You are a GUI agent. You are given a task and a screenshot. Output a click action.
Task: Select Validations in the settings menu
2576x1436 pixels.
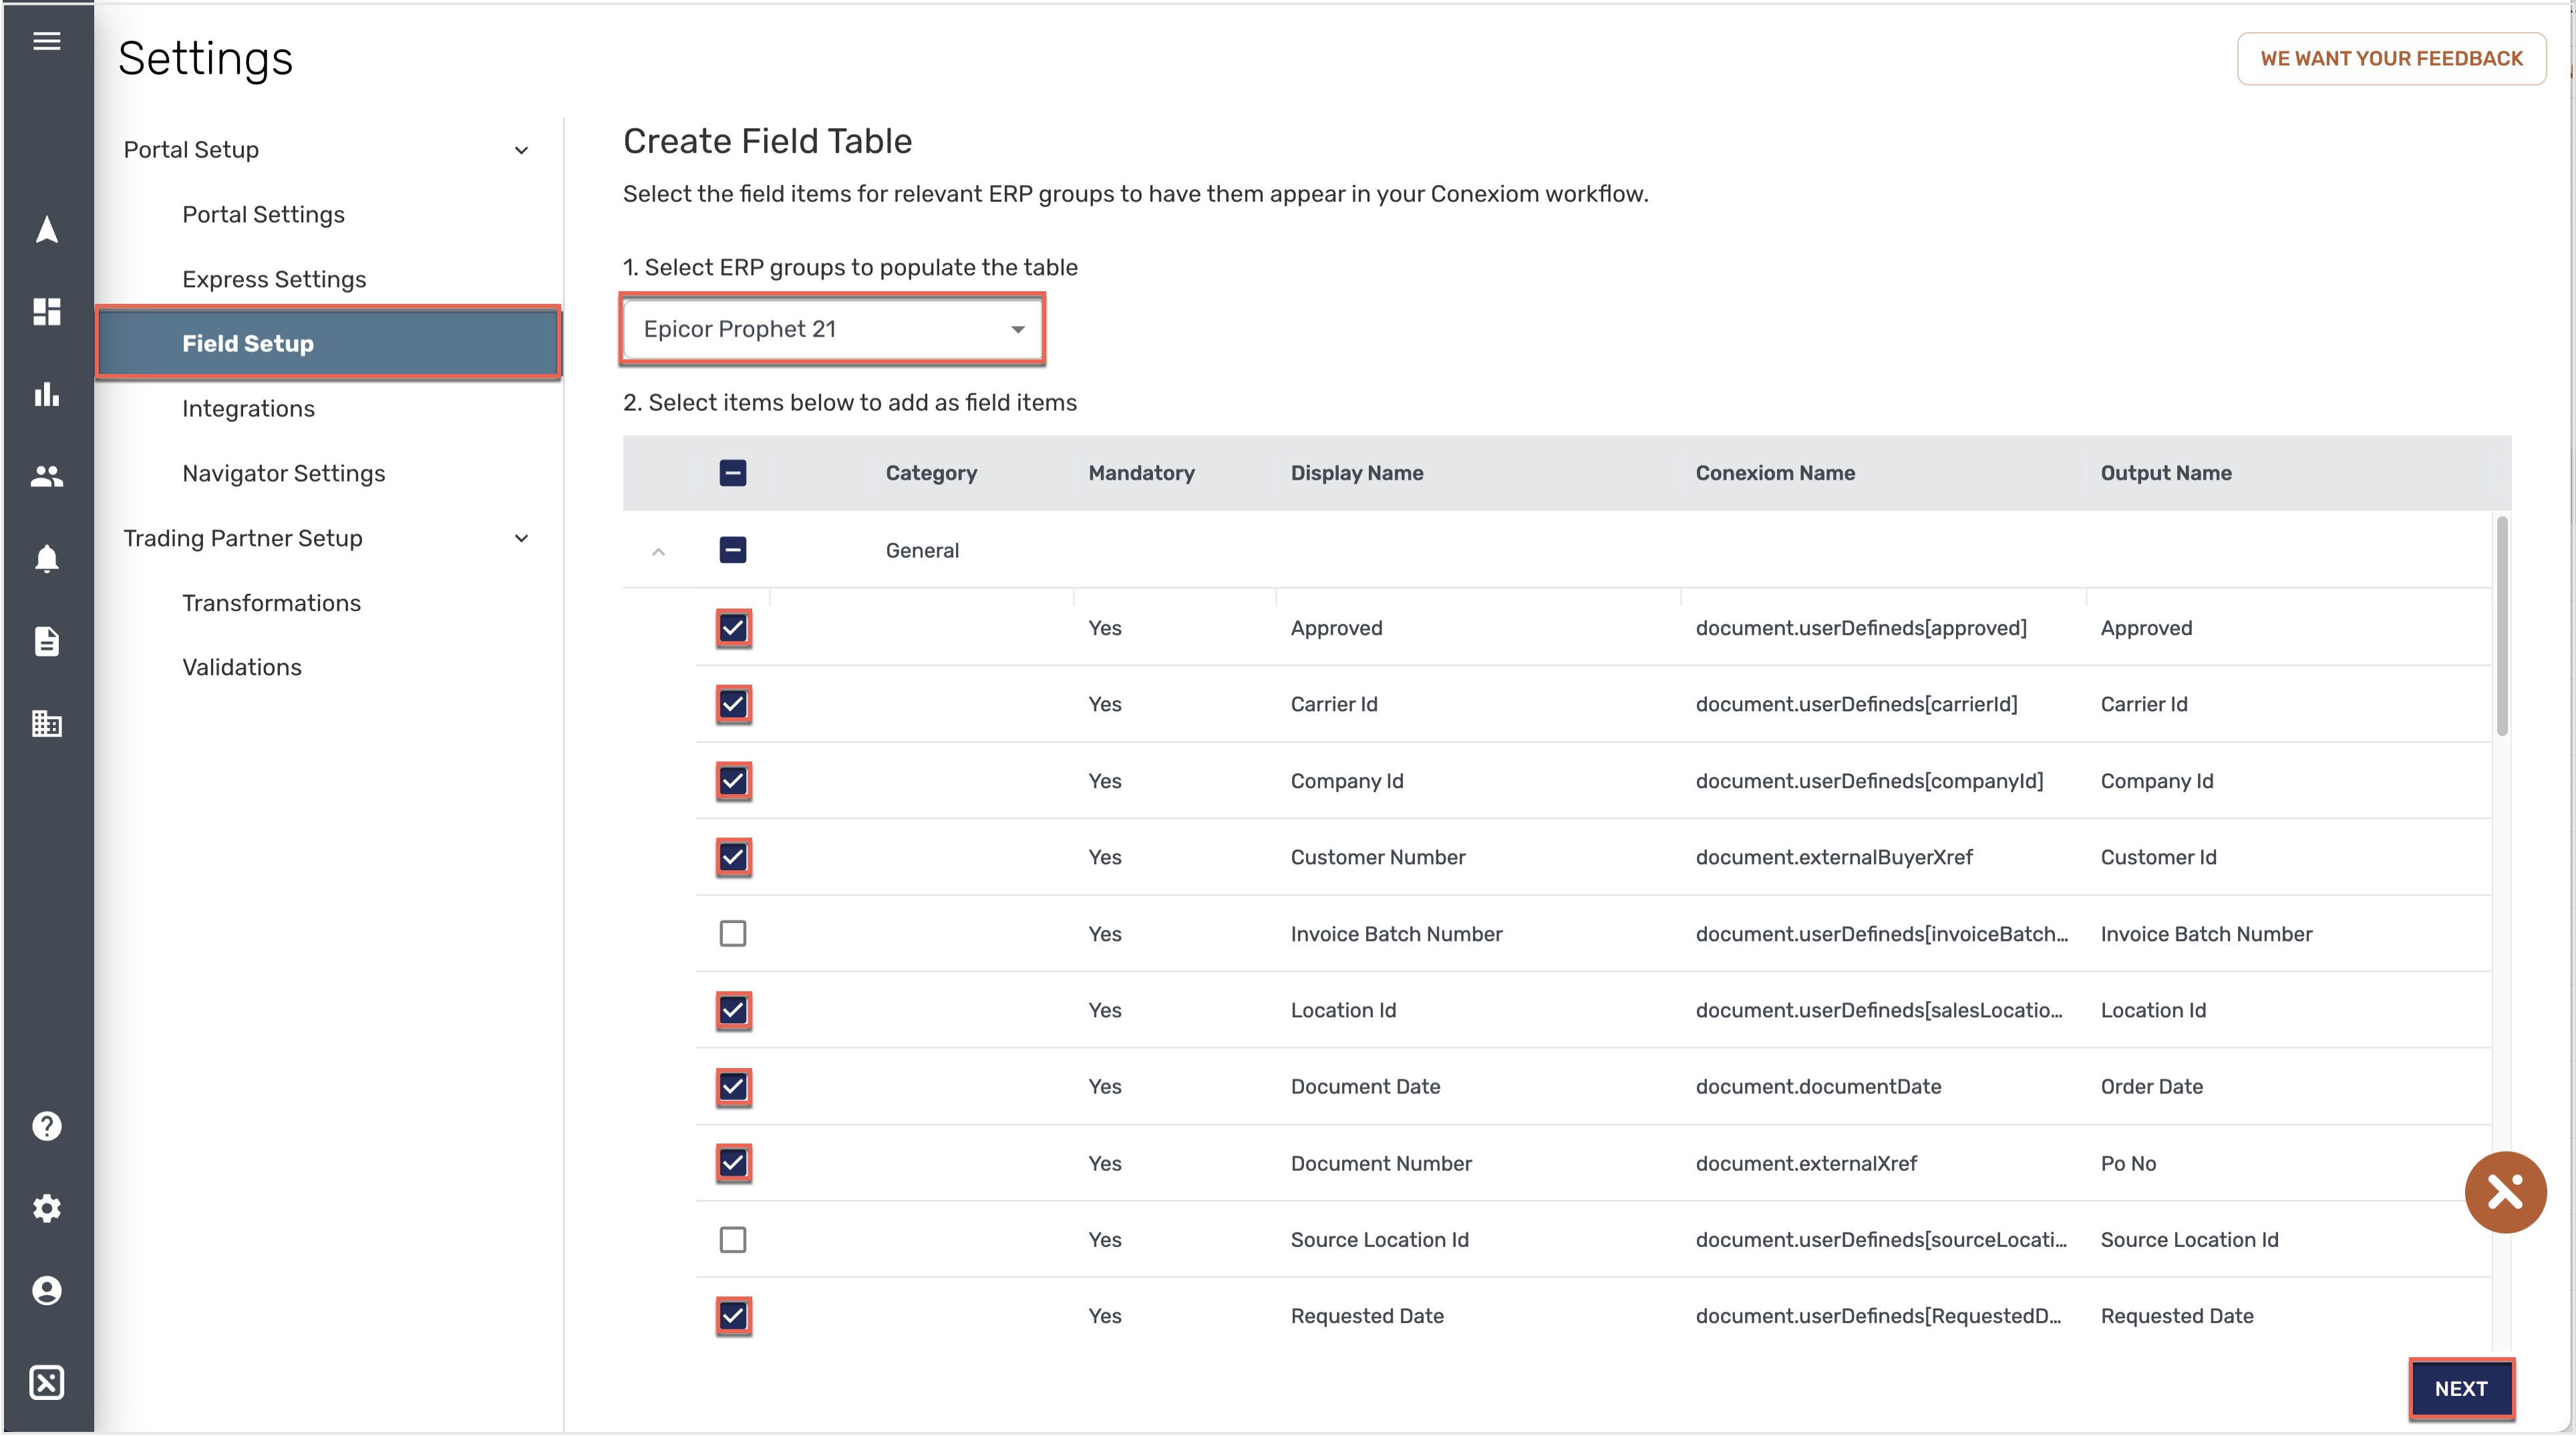pos(242,667)
